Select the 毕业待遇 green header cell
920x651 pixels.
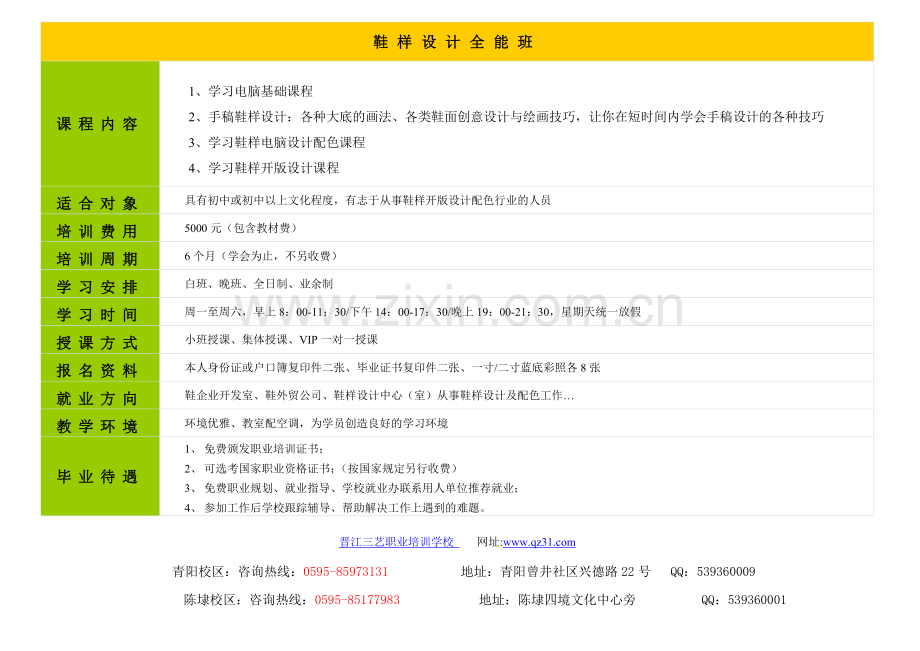98,477
